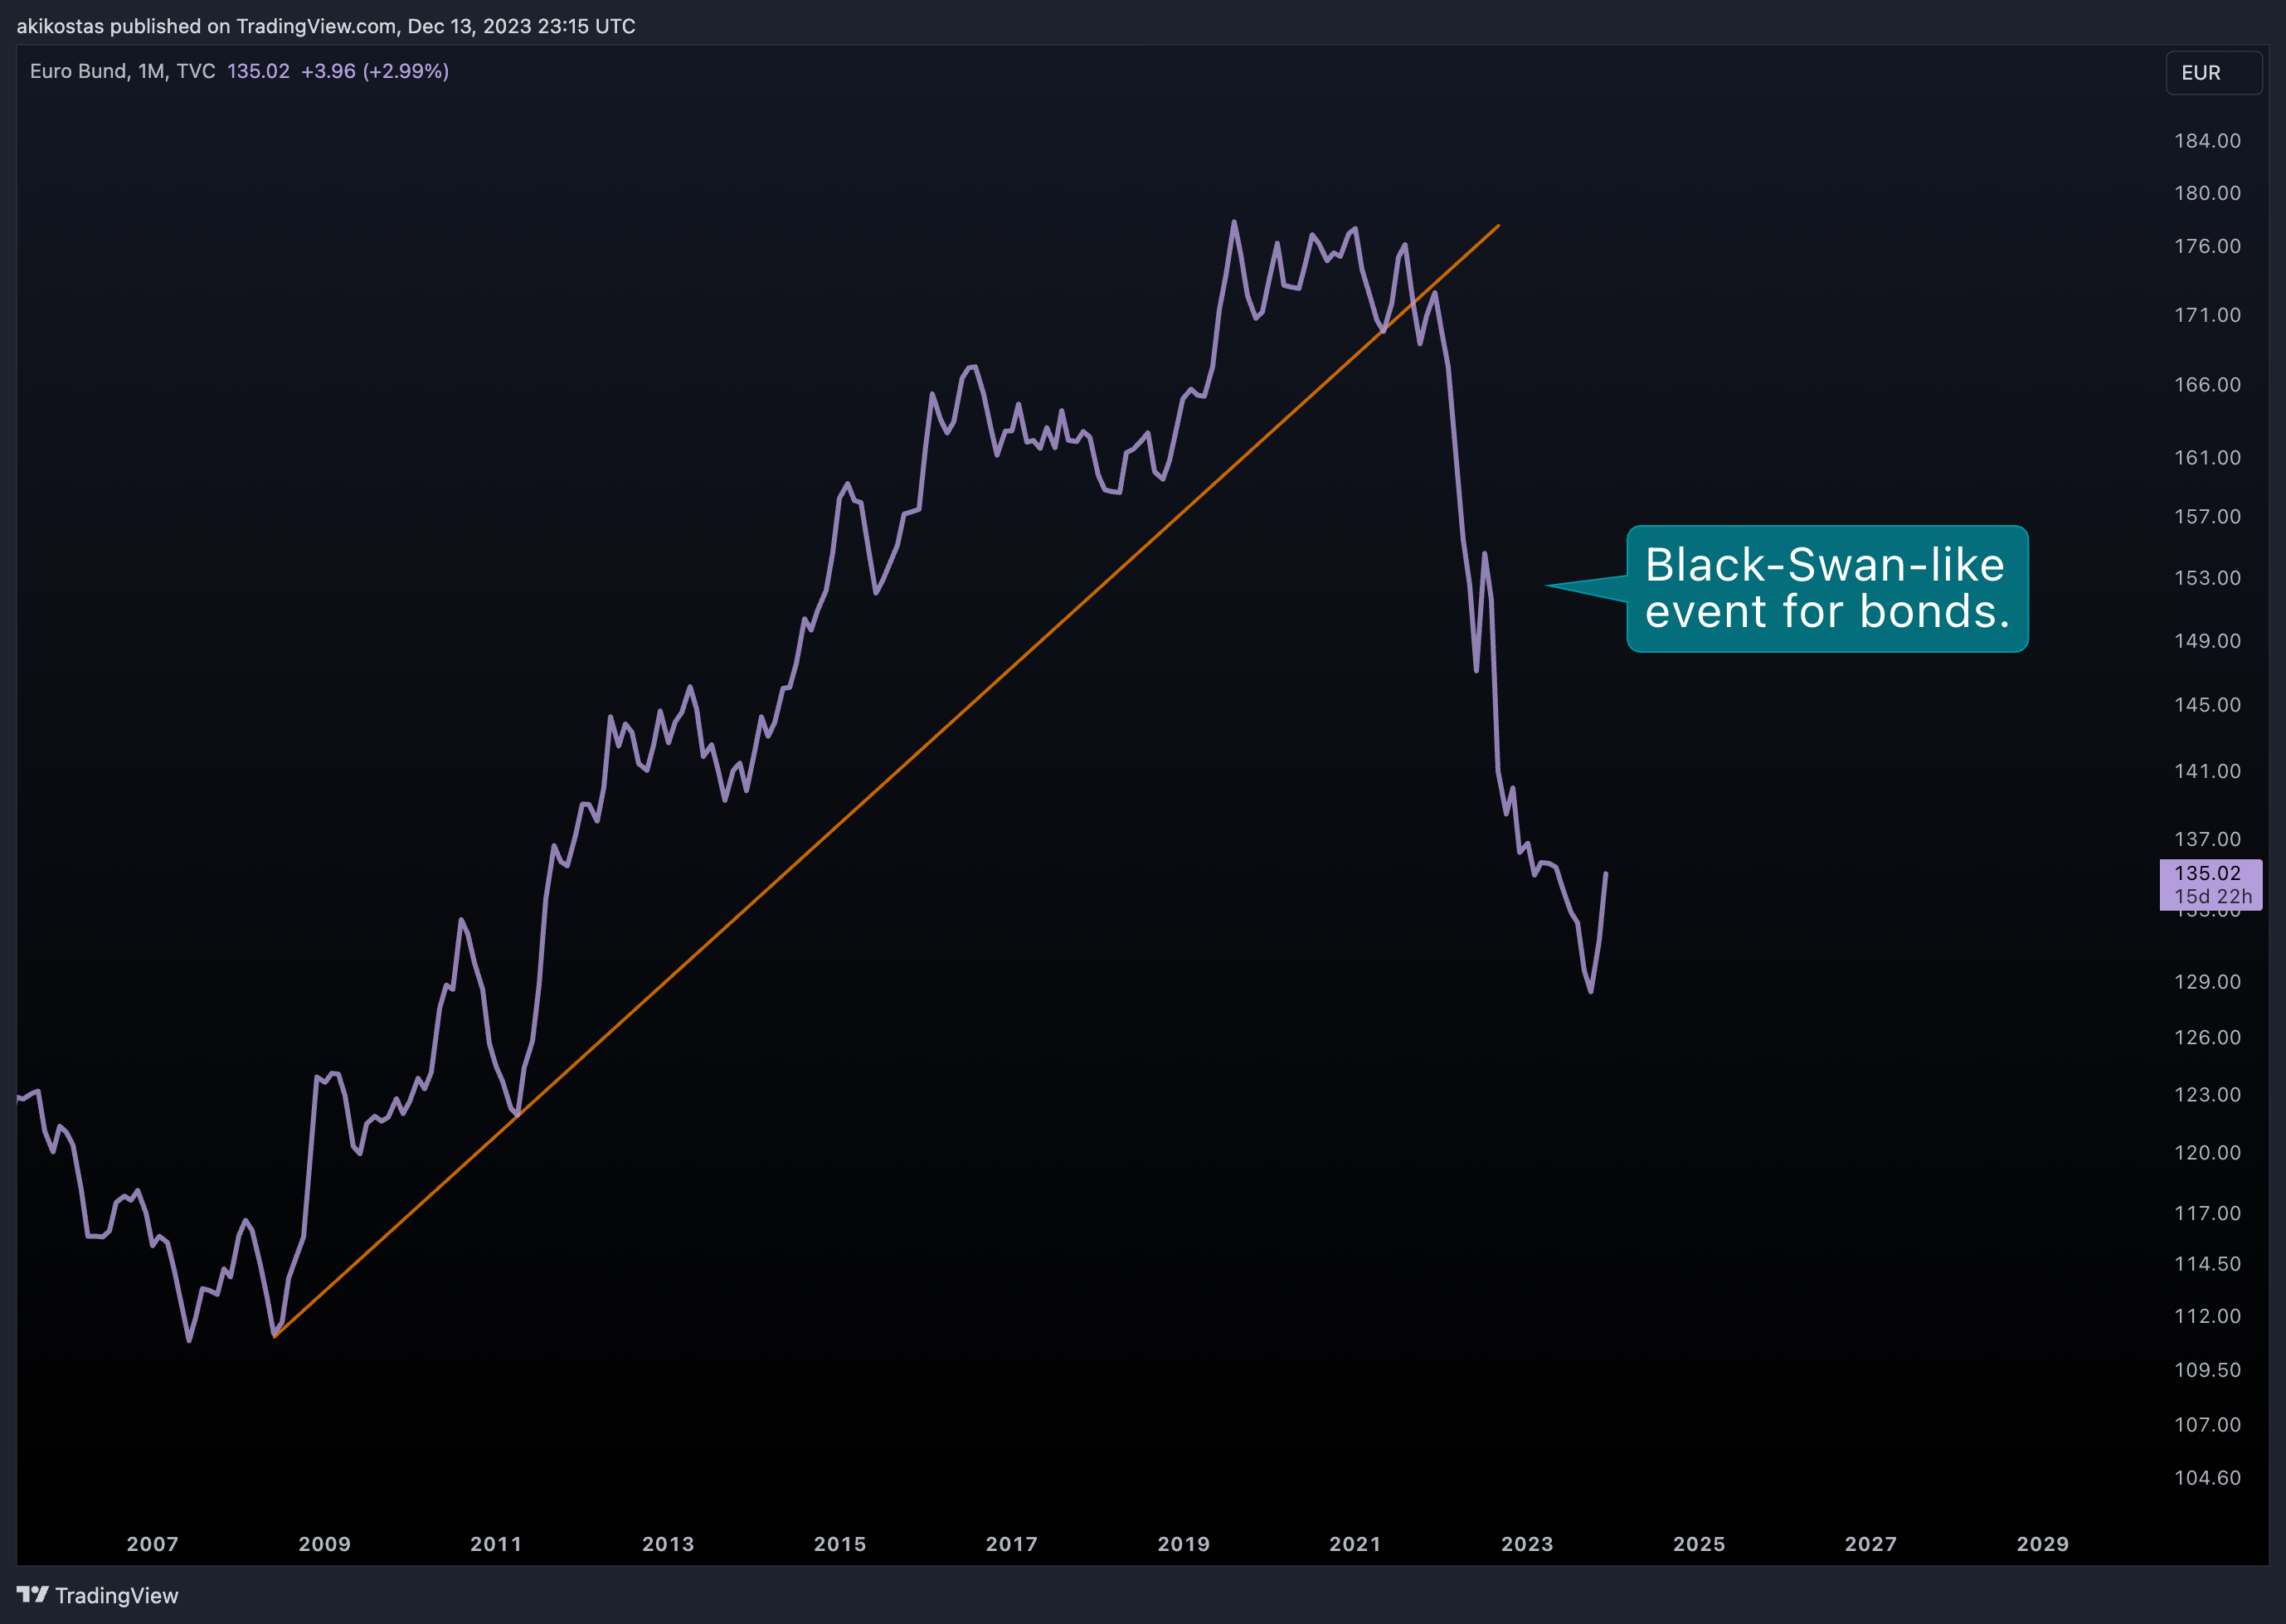Click the 135.02 current price label
Image resolution: width=2286 pixels, height=1624 pixels.
2207,873
